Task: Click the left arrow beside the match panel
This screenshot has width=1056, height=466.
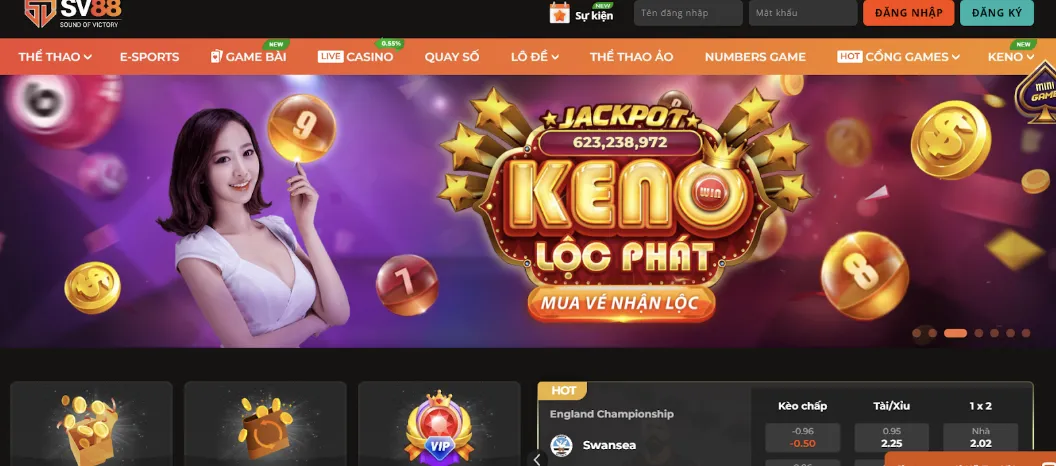Action: pos(537,459)
